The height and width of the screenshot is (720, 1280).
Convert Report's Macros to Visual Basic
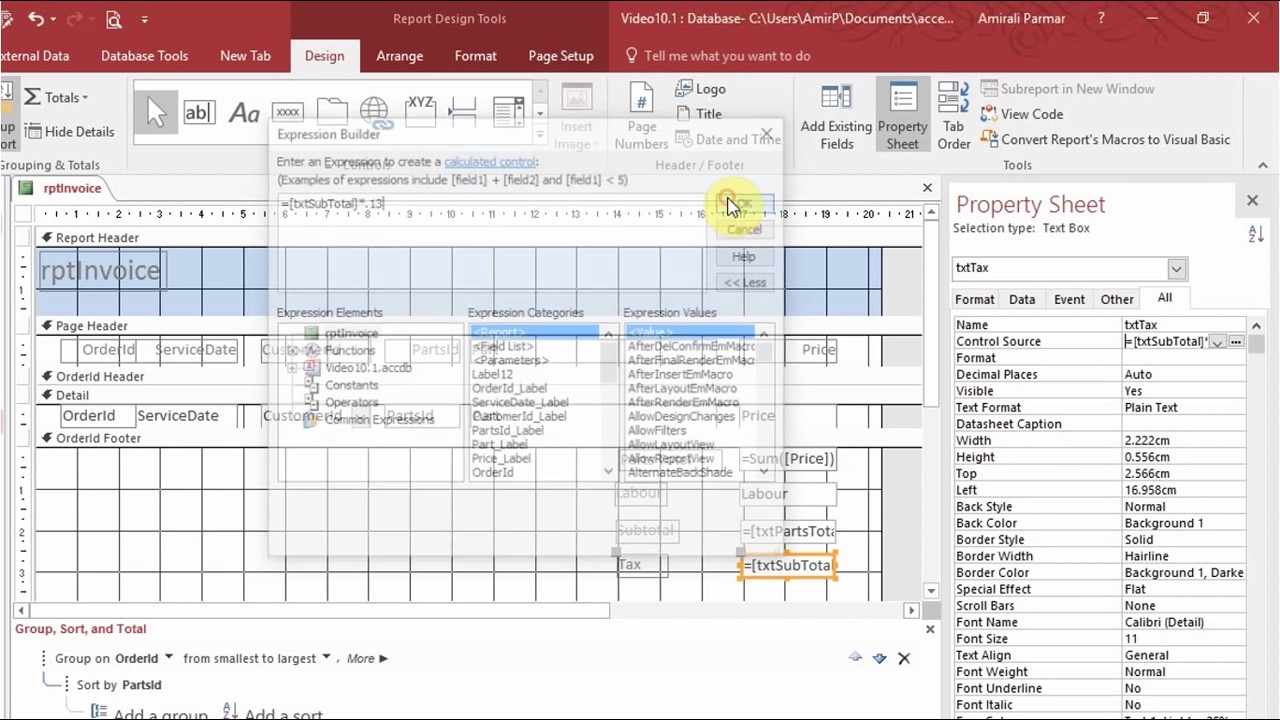pyautogui.click(x=1105, y=139)
